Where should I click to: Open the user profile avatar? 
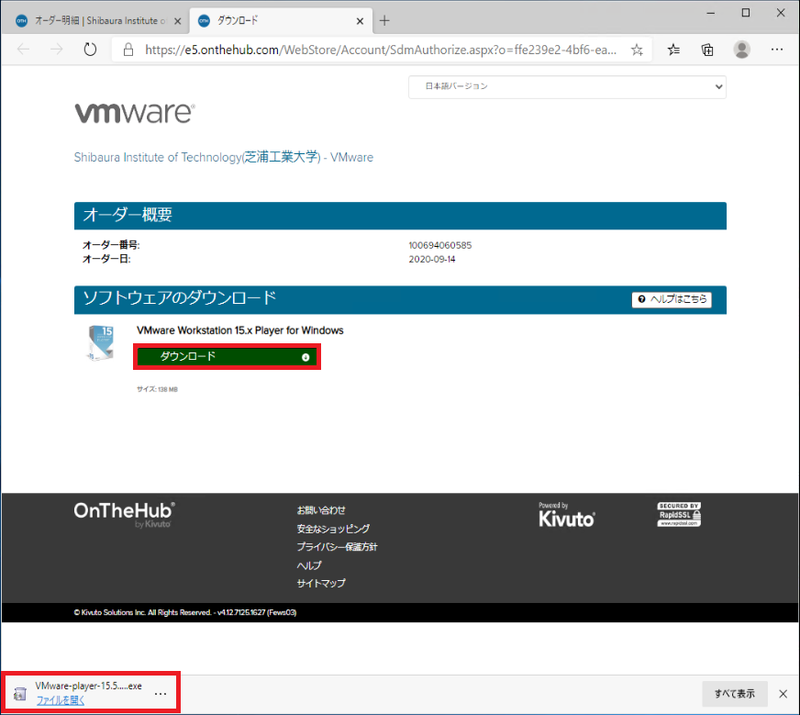click(x=741, y=50)
